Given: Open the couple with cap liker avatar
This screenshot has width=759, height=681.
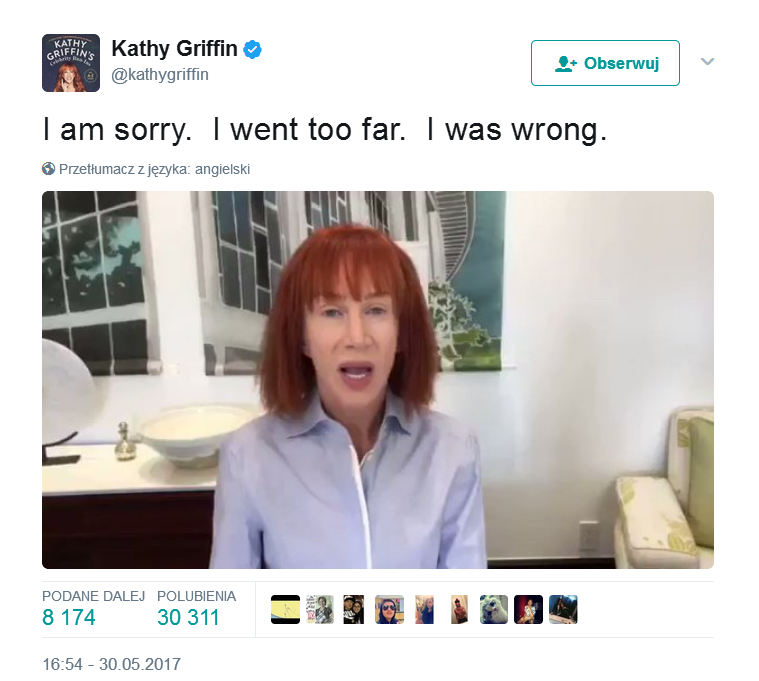Looking at the screenshot, I should 354,609.
